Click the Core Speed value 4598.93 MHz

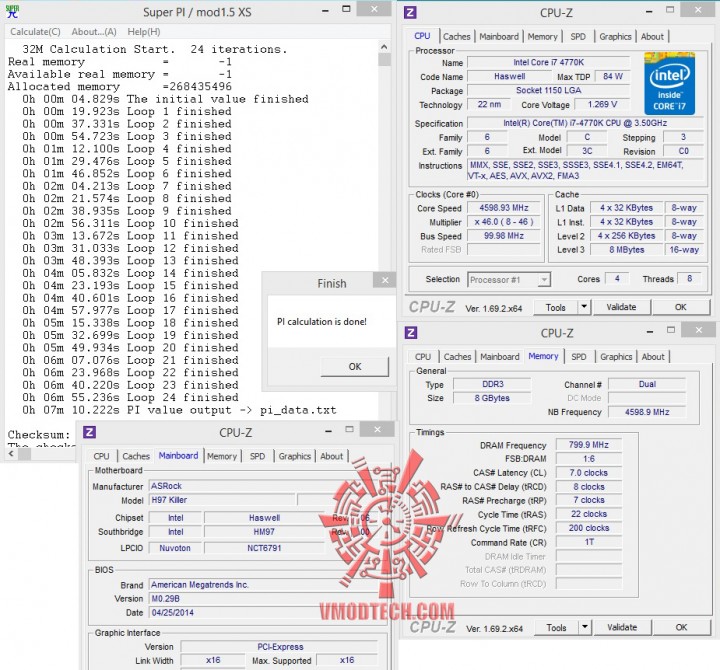[504, 208]
